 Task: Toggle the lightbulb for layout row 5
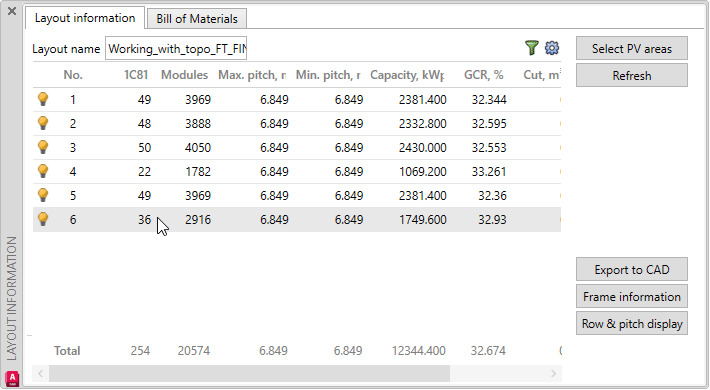(x=43, y=195)
